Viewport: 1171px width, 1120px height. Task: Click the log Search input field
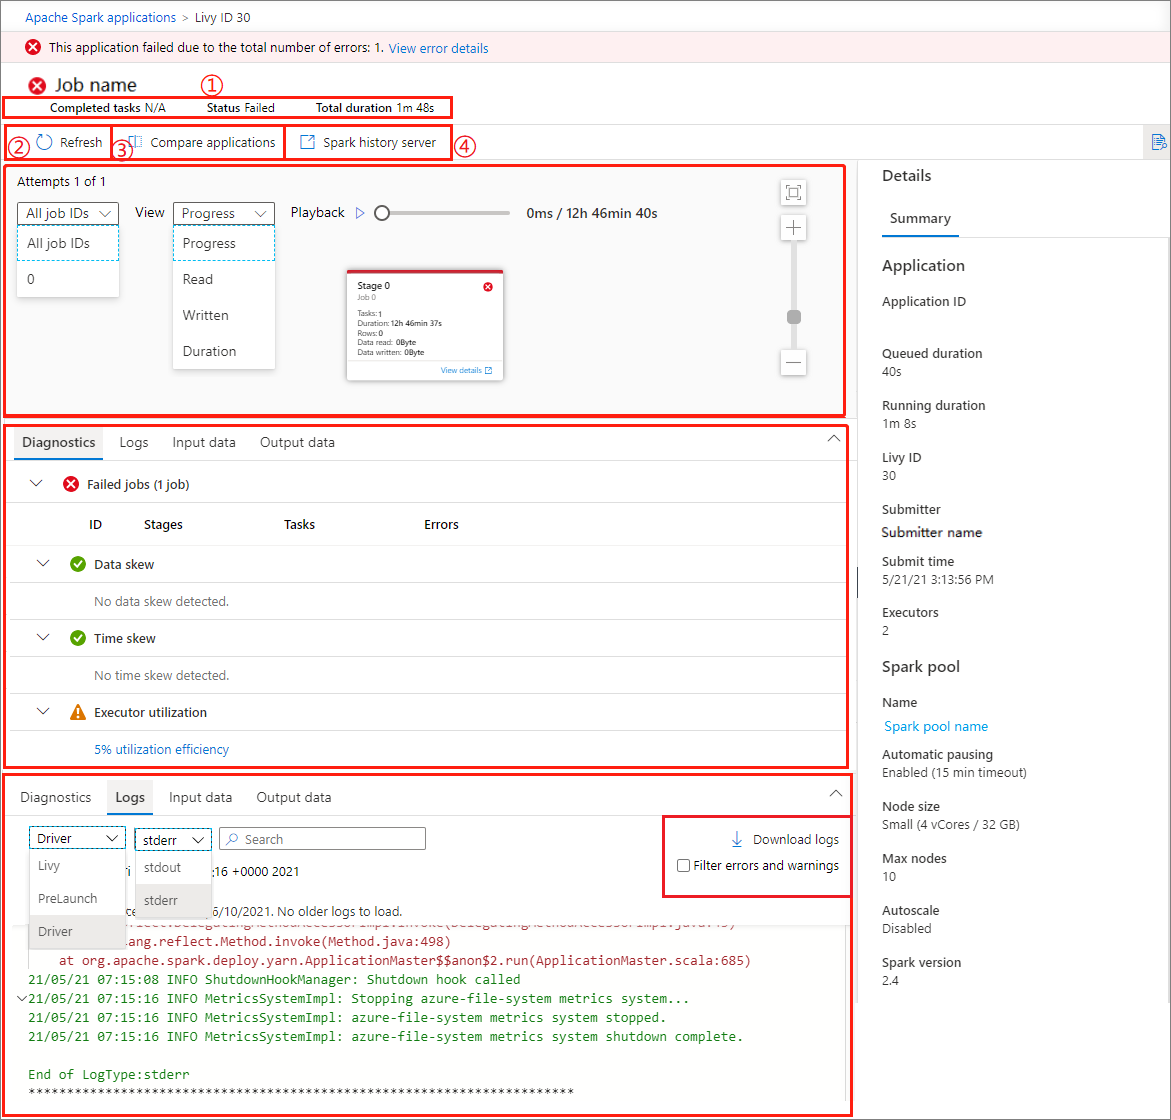click(320, 838)
